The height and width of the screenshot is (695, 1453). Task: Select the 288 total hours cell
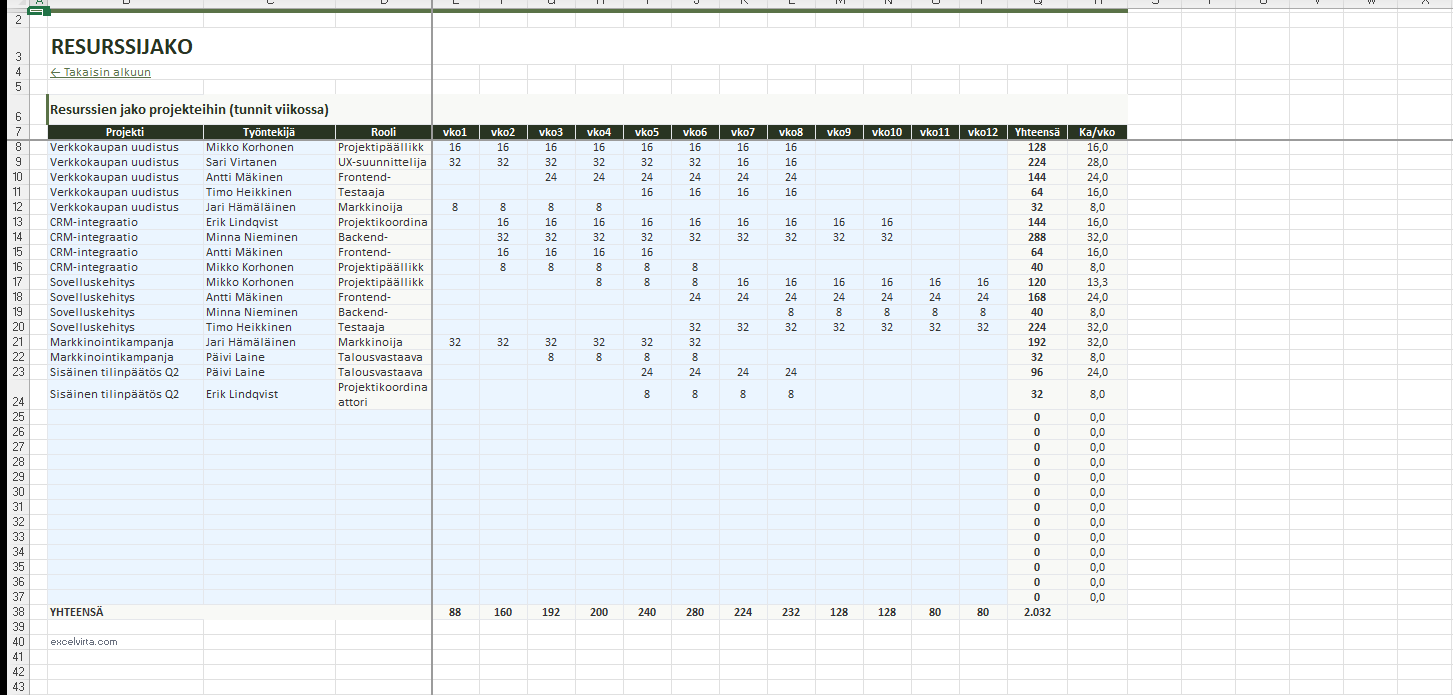click(1037, 237)
